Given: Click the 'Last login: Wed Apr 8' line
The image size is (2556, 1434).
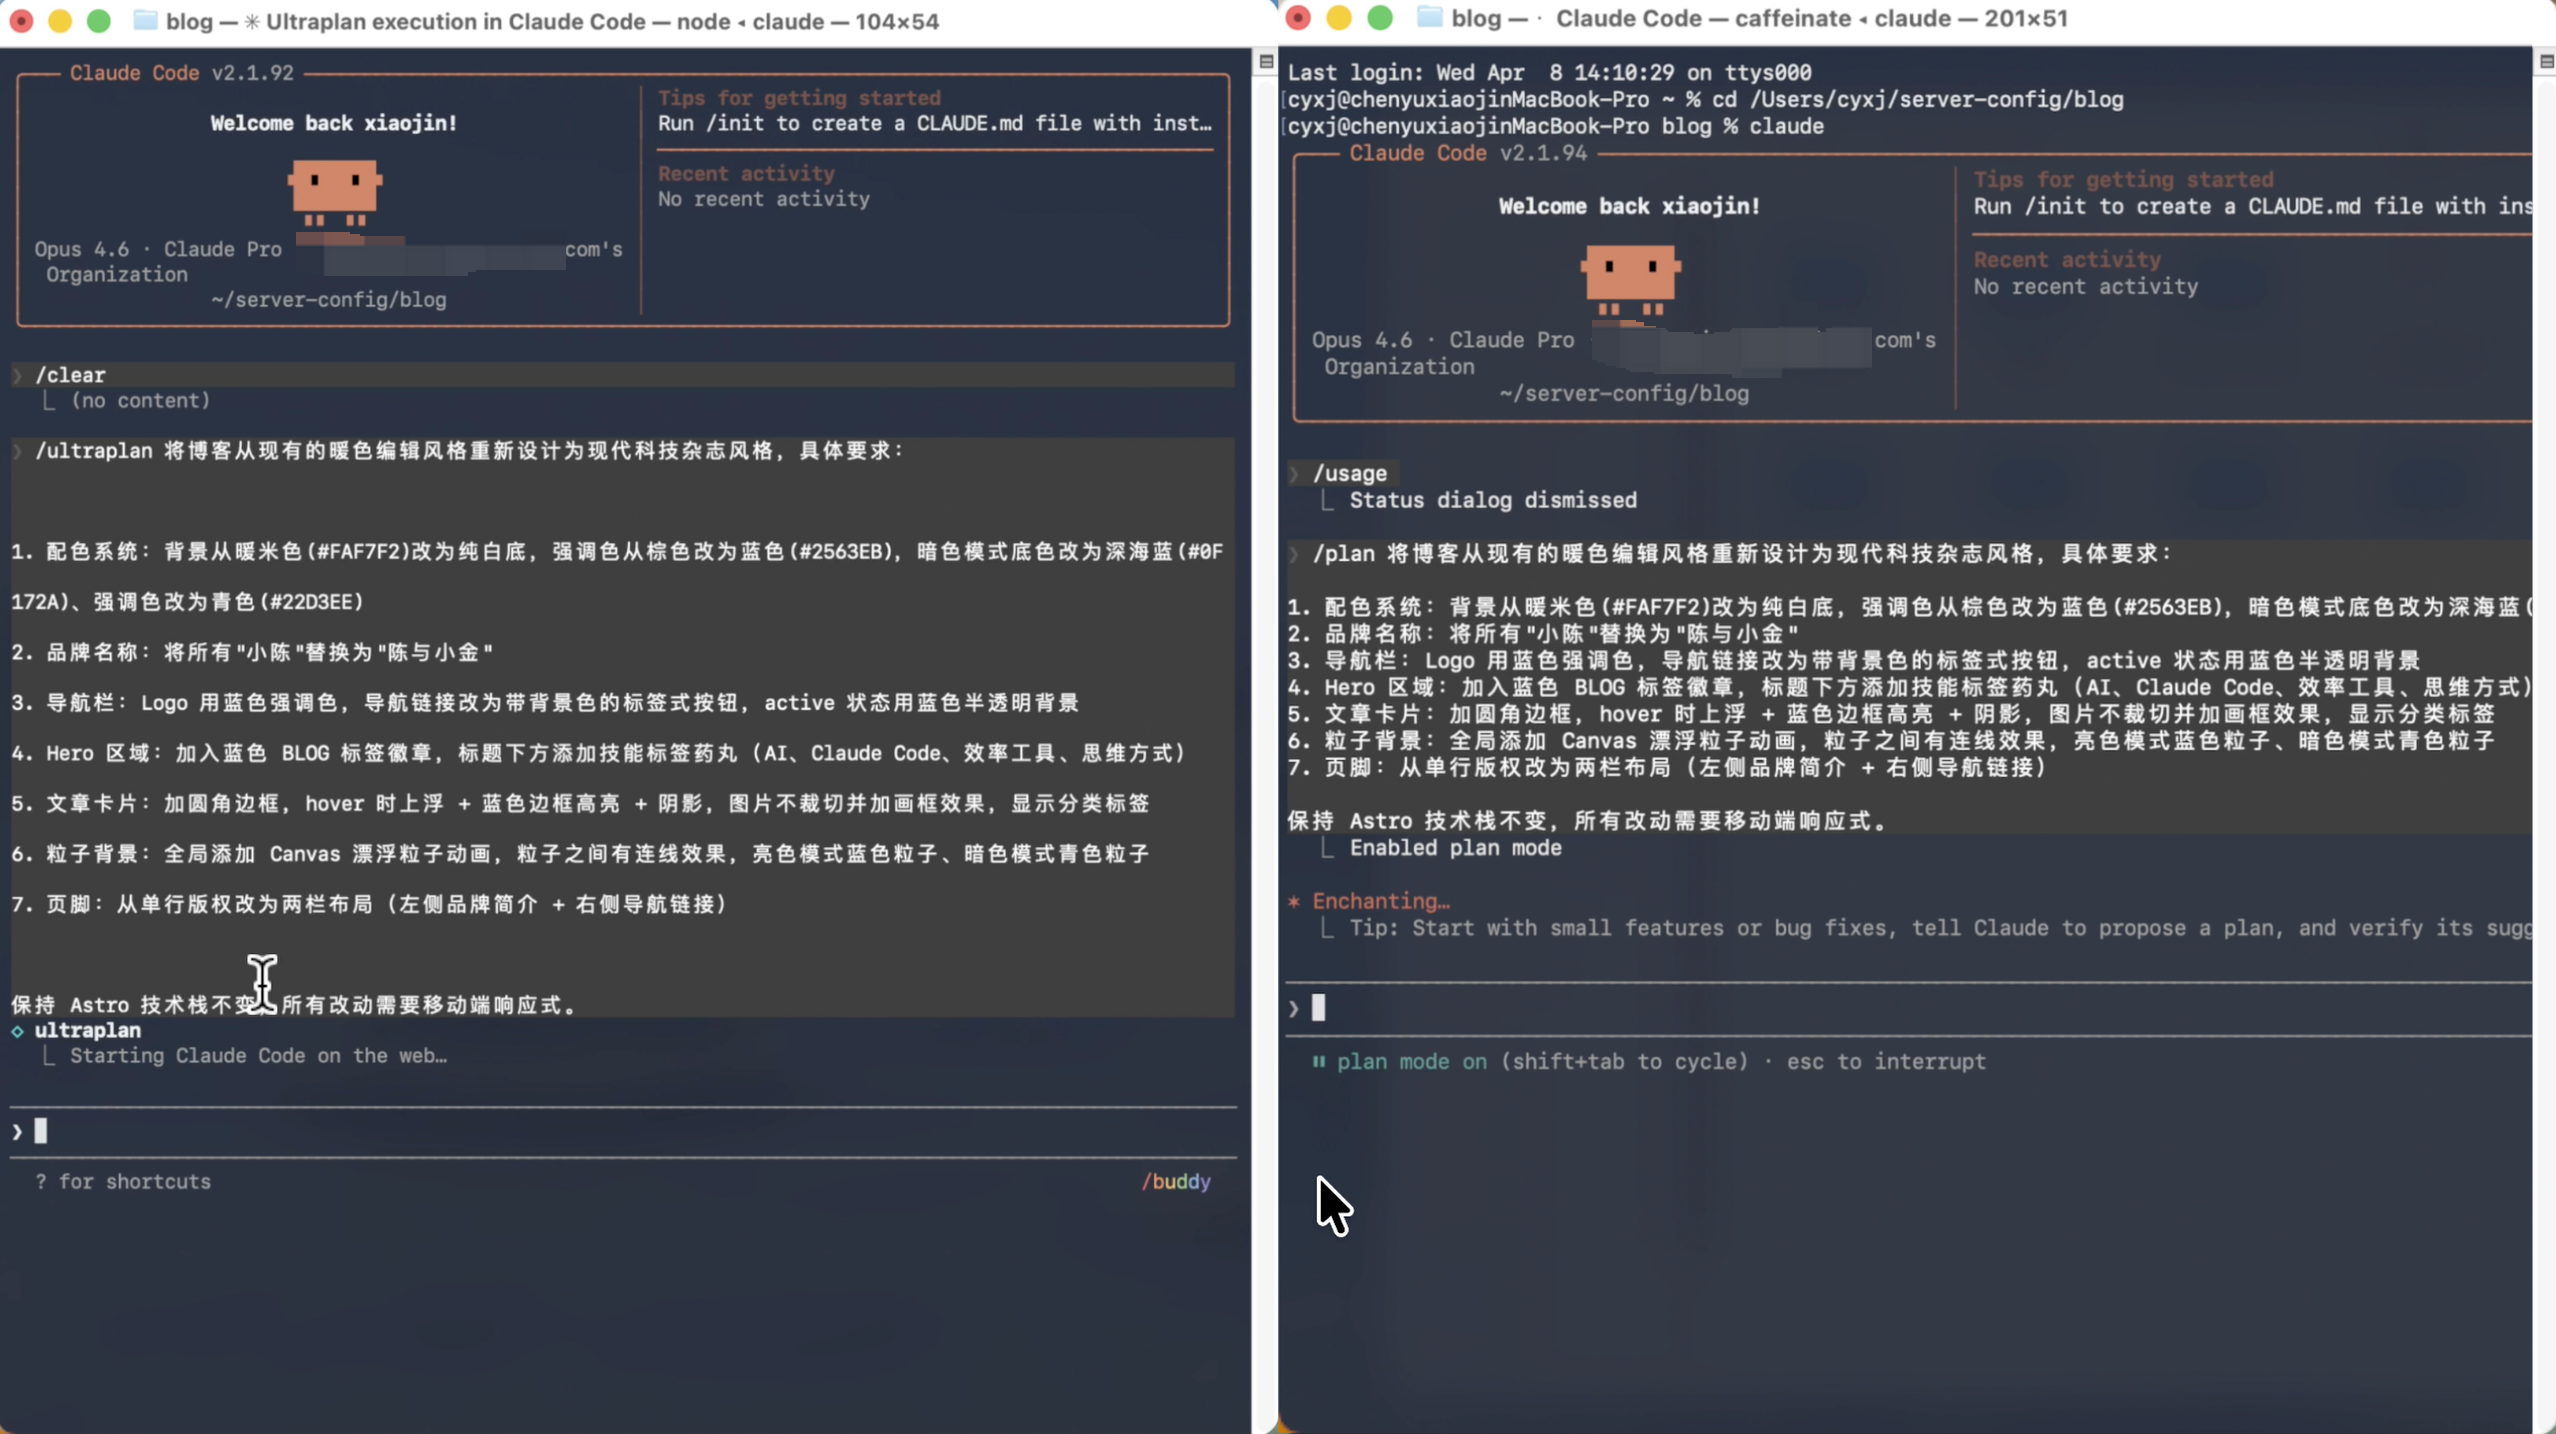Looking at the screenshot, I should pos(1549,73).
